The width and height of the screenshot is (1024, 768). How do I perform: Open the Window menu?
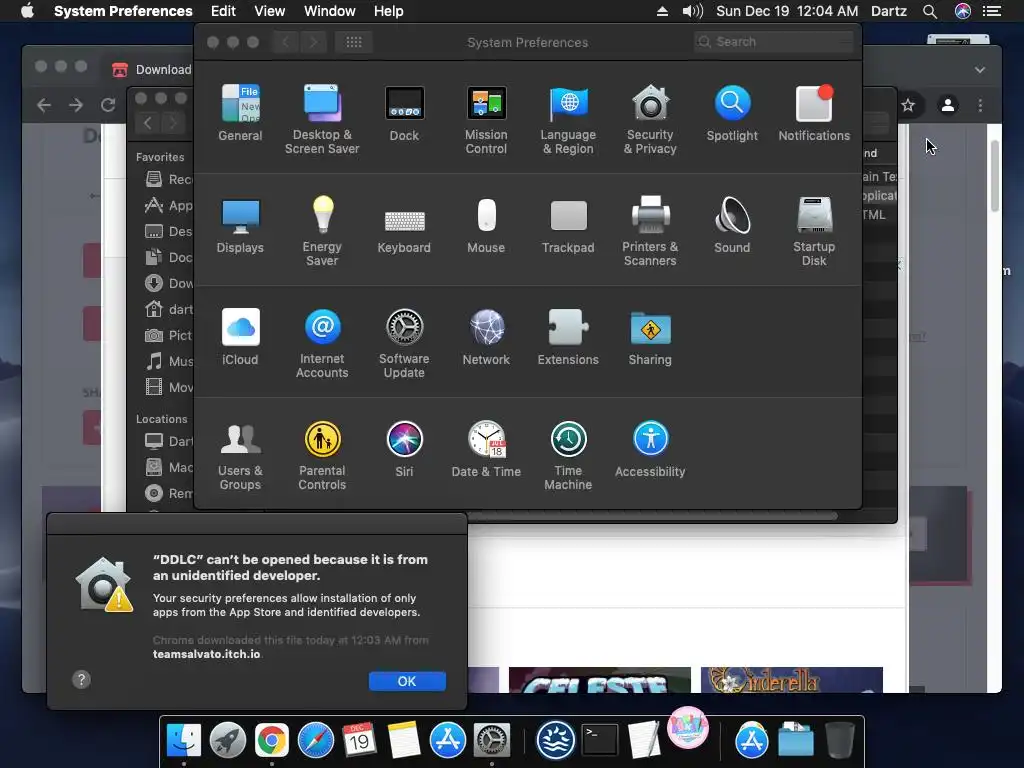pos(330,11)
